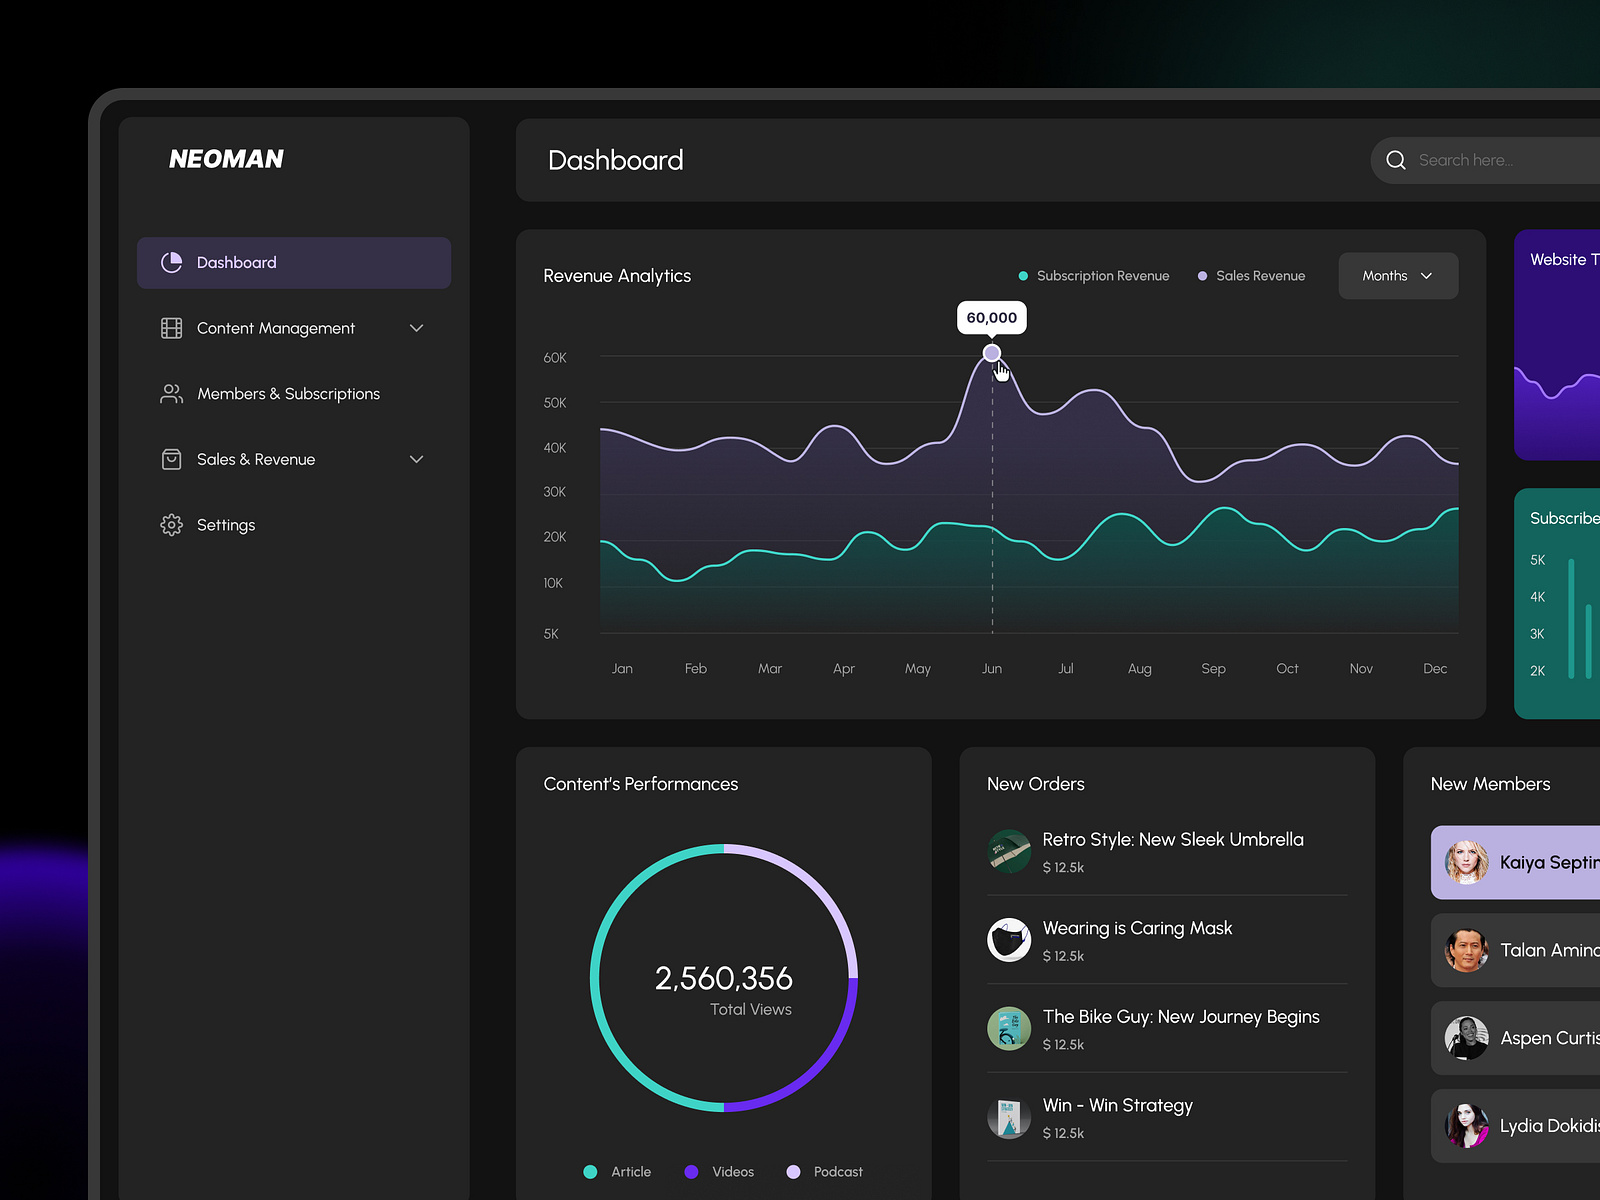
Task: Click the Settings gear icon
Action: pos(172,525)
